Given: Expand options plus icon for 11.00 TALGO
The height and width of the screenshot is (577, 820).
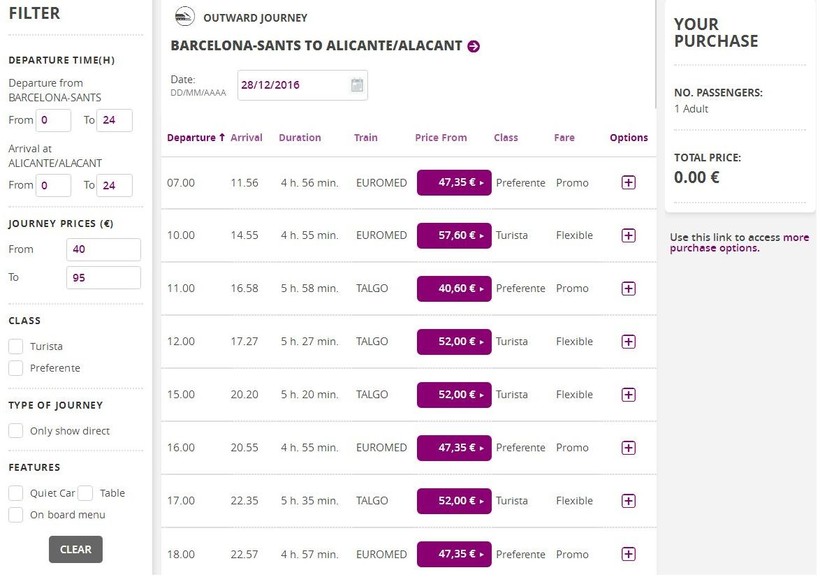Looking at the screenshot, I should tap(628, 289).
